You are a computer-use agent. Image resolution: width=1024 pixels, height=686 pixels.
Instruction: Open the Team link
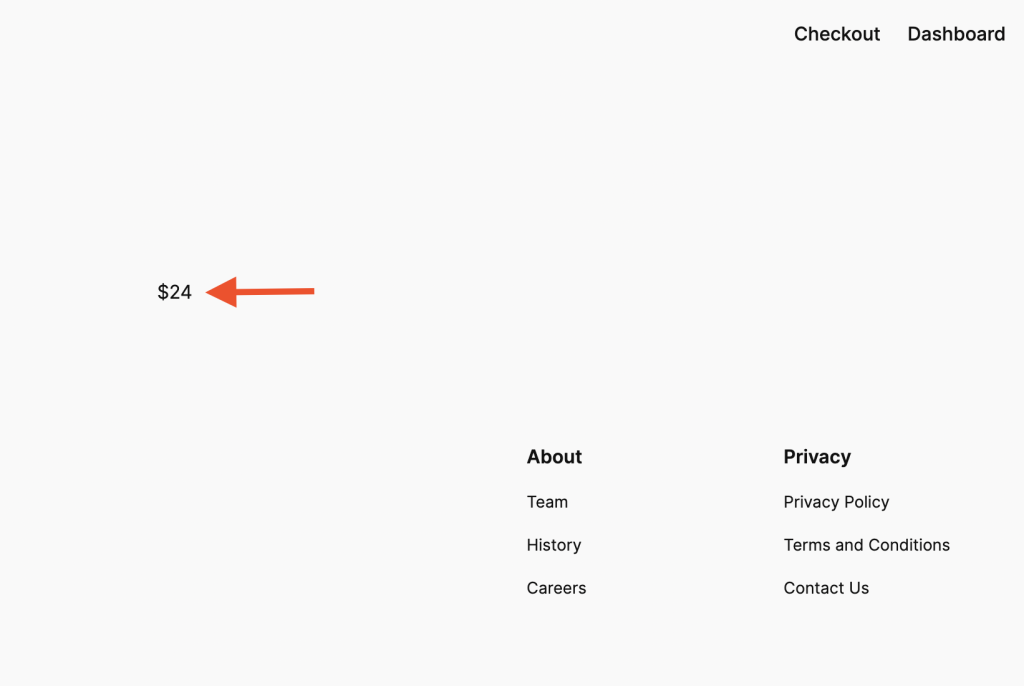click(547, 502)
